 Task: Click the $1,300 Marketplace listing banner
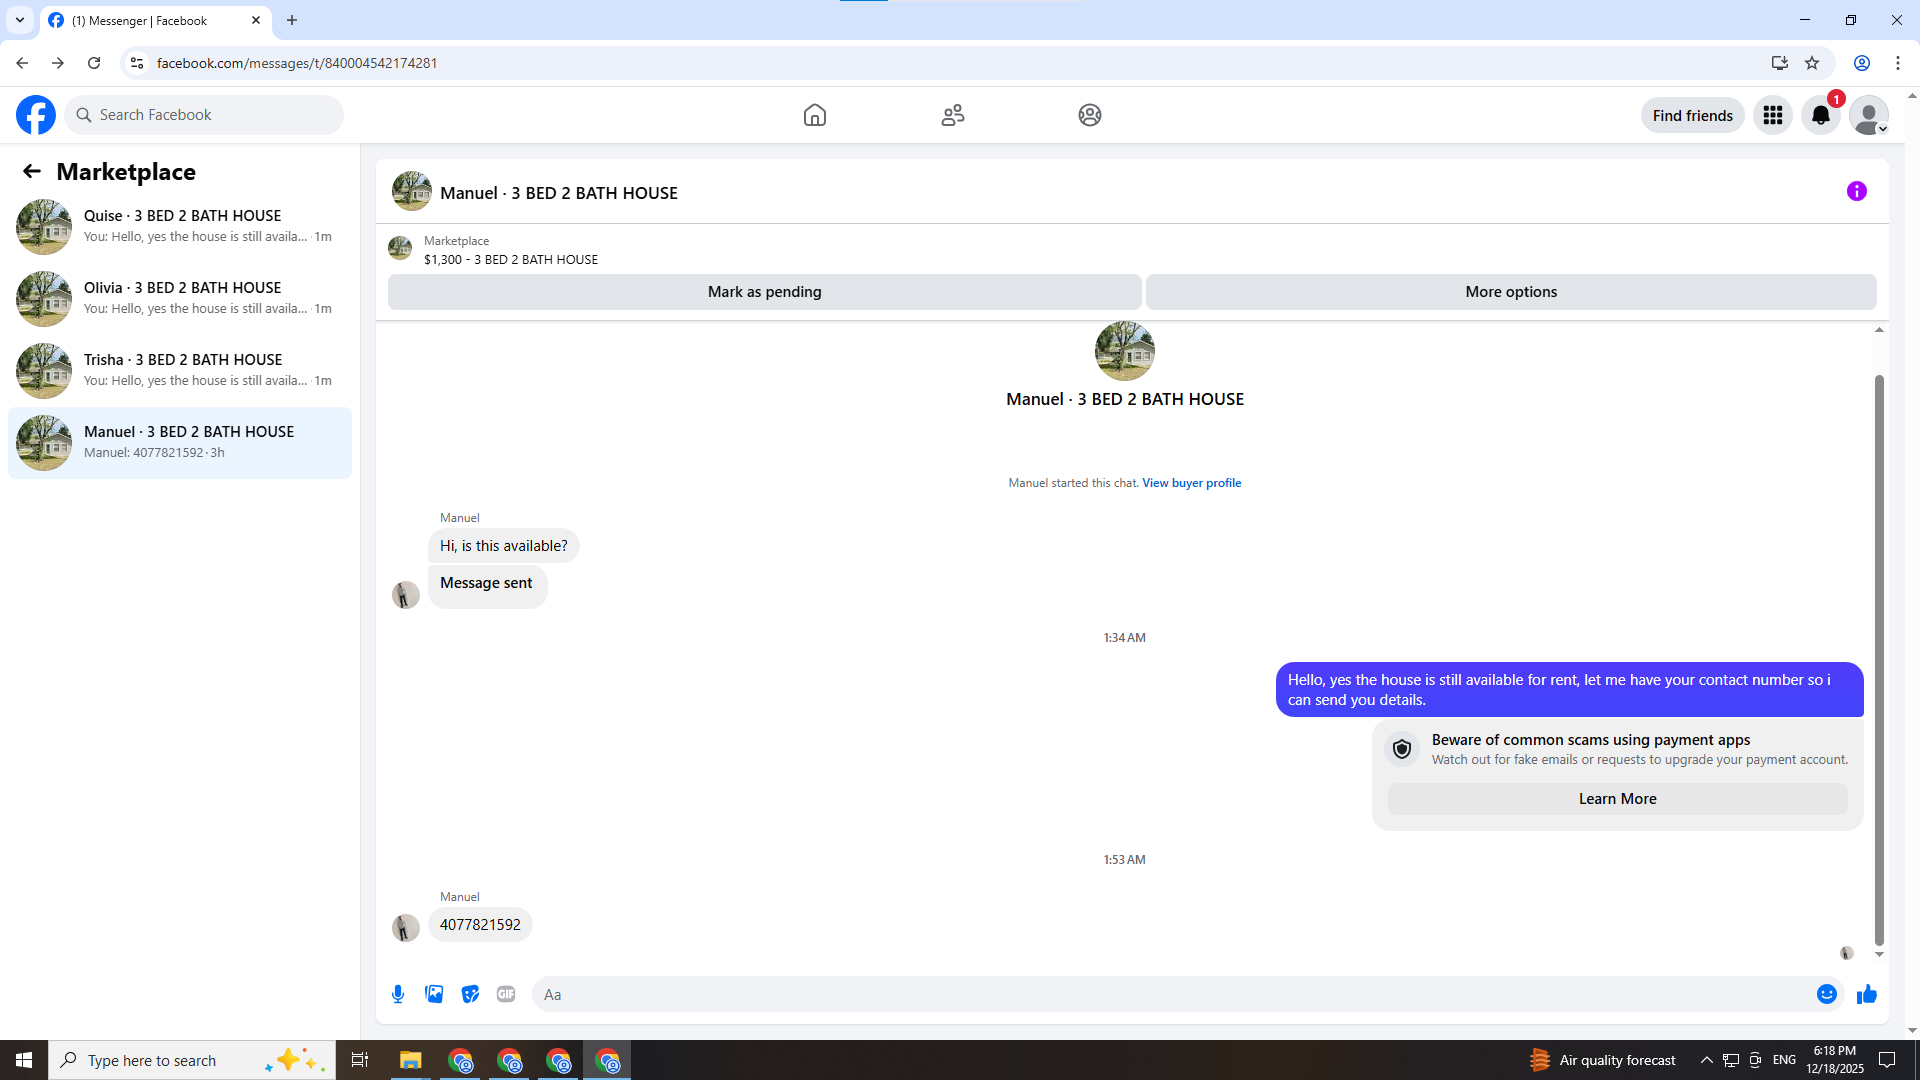click(x=510, y=250)
